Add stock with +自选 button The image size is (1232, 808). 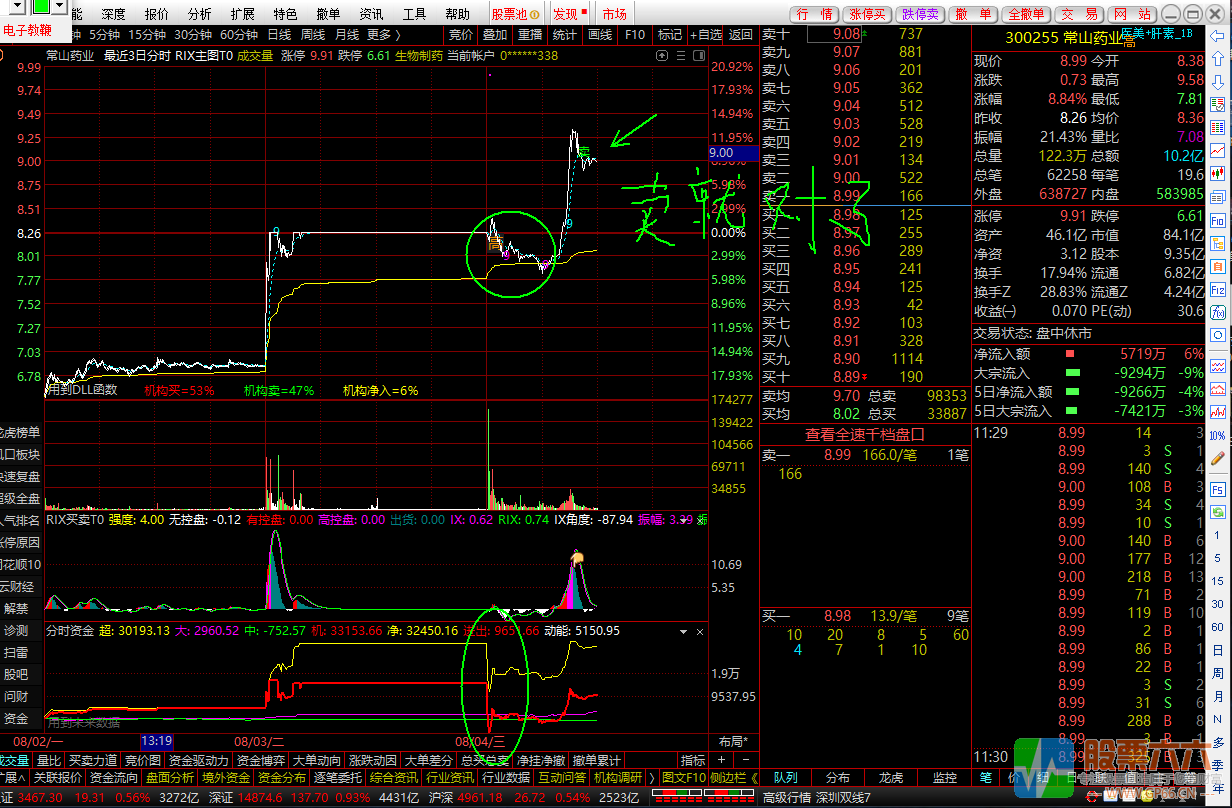click(705, 34)
